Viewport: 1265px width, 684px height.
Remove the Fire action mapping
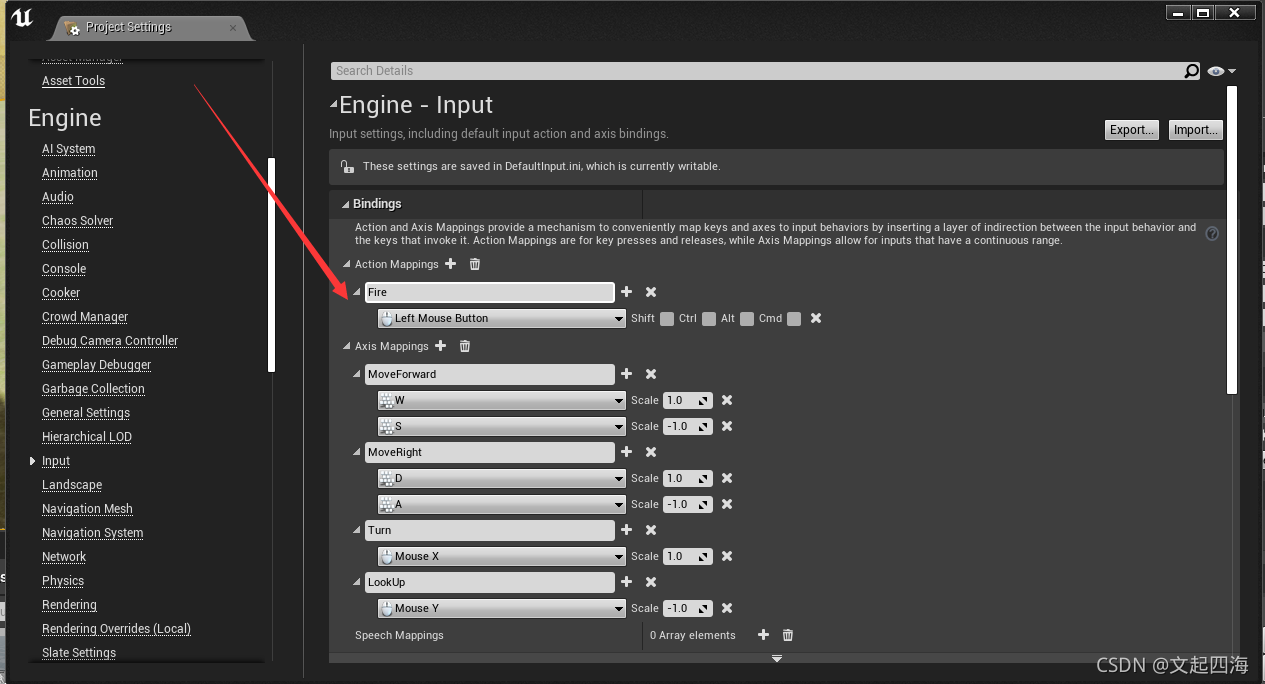tap(651, 292)
